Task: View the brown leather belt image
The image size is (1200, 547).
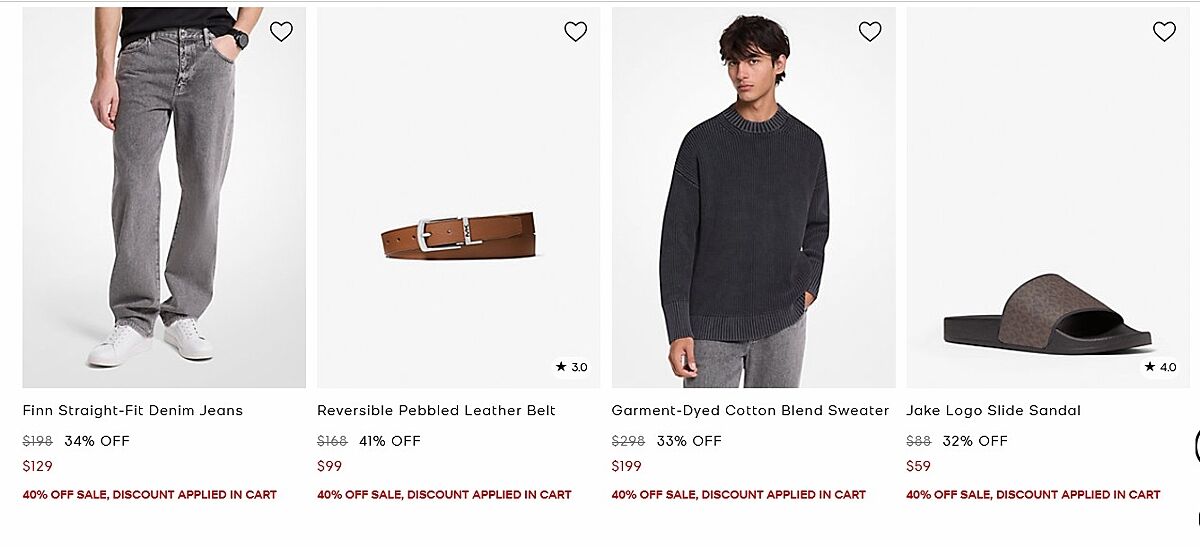Action: 458,236
